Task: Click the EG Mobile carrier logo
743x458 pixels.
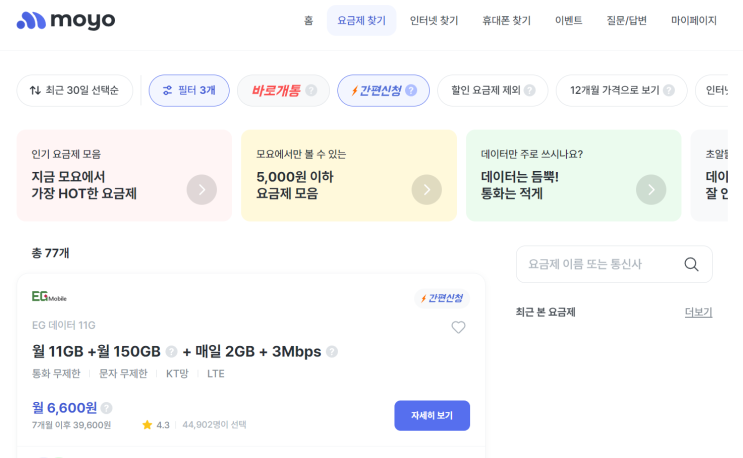Action: tap(49, 297)
